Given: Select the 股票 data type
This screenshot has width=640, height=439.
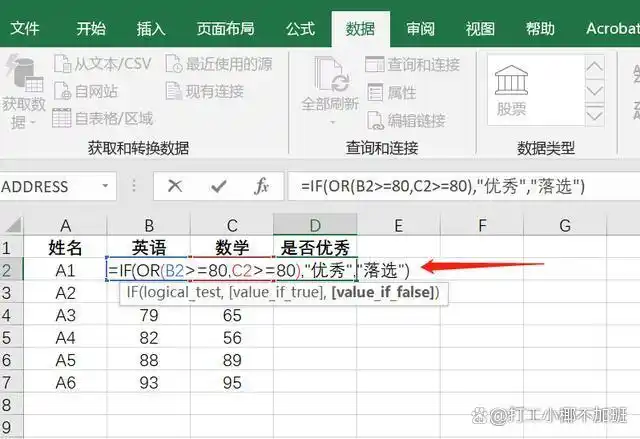Looking at the screenshot, I should pos(511,91).
